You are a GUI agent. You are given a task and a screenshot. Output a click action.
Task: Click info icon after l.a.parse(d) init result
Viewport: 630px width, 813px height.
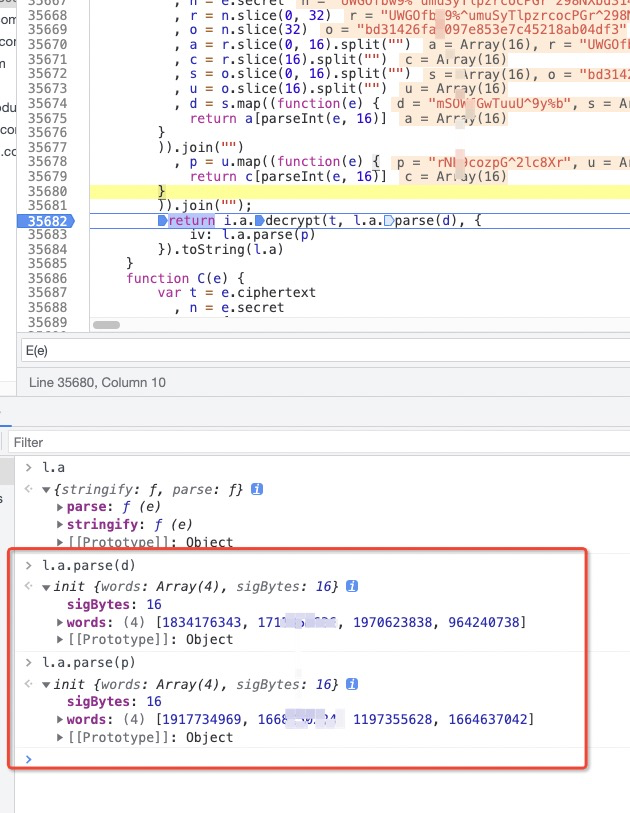point(352,586)
